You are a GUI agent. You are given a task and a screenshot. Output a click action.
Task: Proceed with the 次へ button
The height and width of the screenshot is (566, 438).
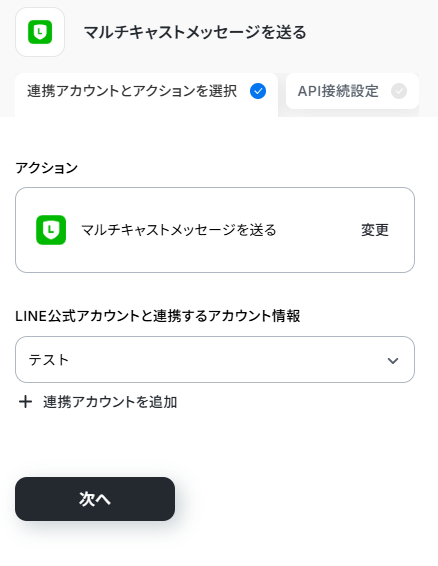(95, 499)
